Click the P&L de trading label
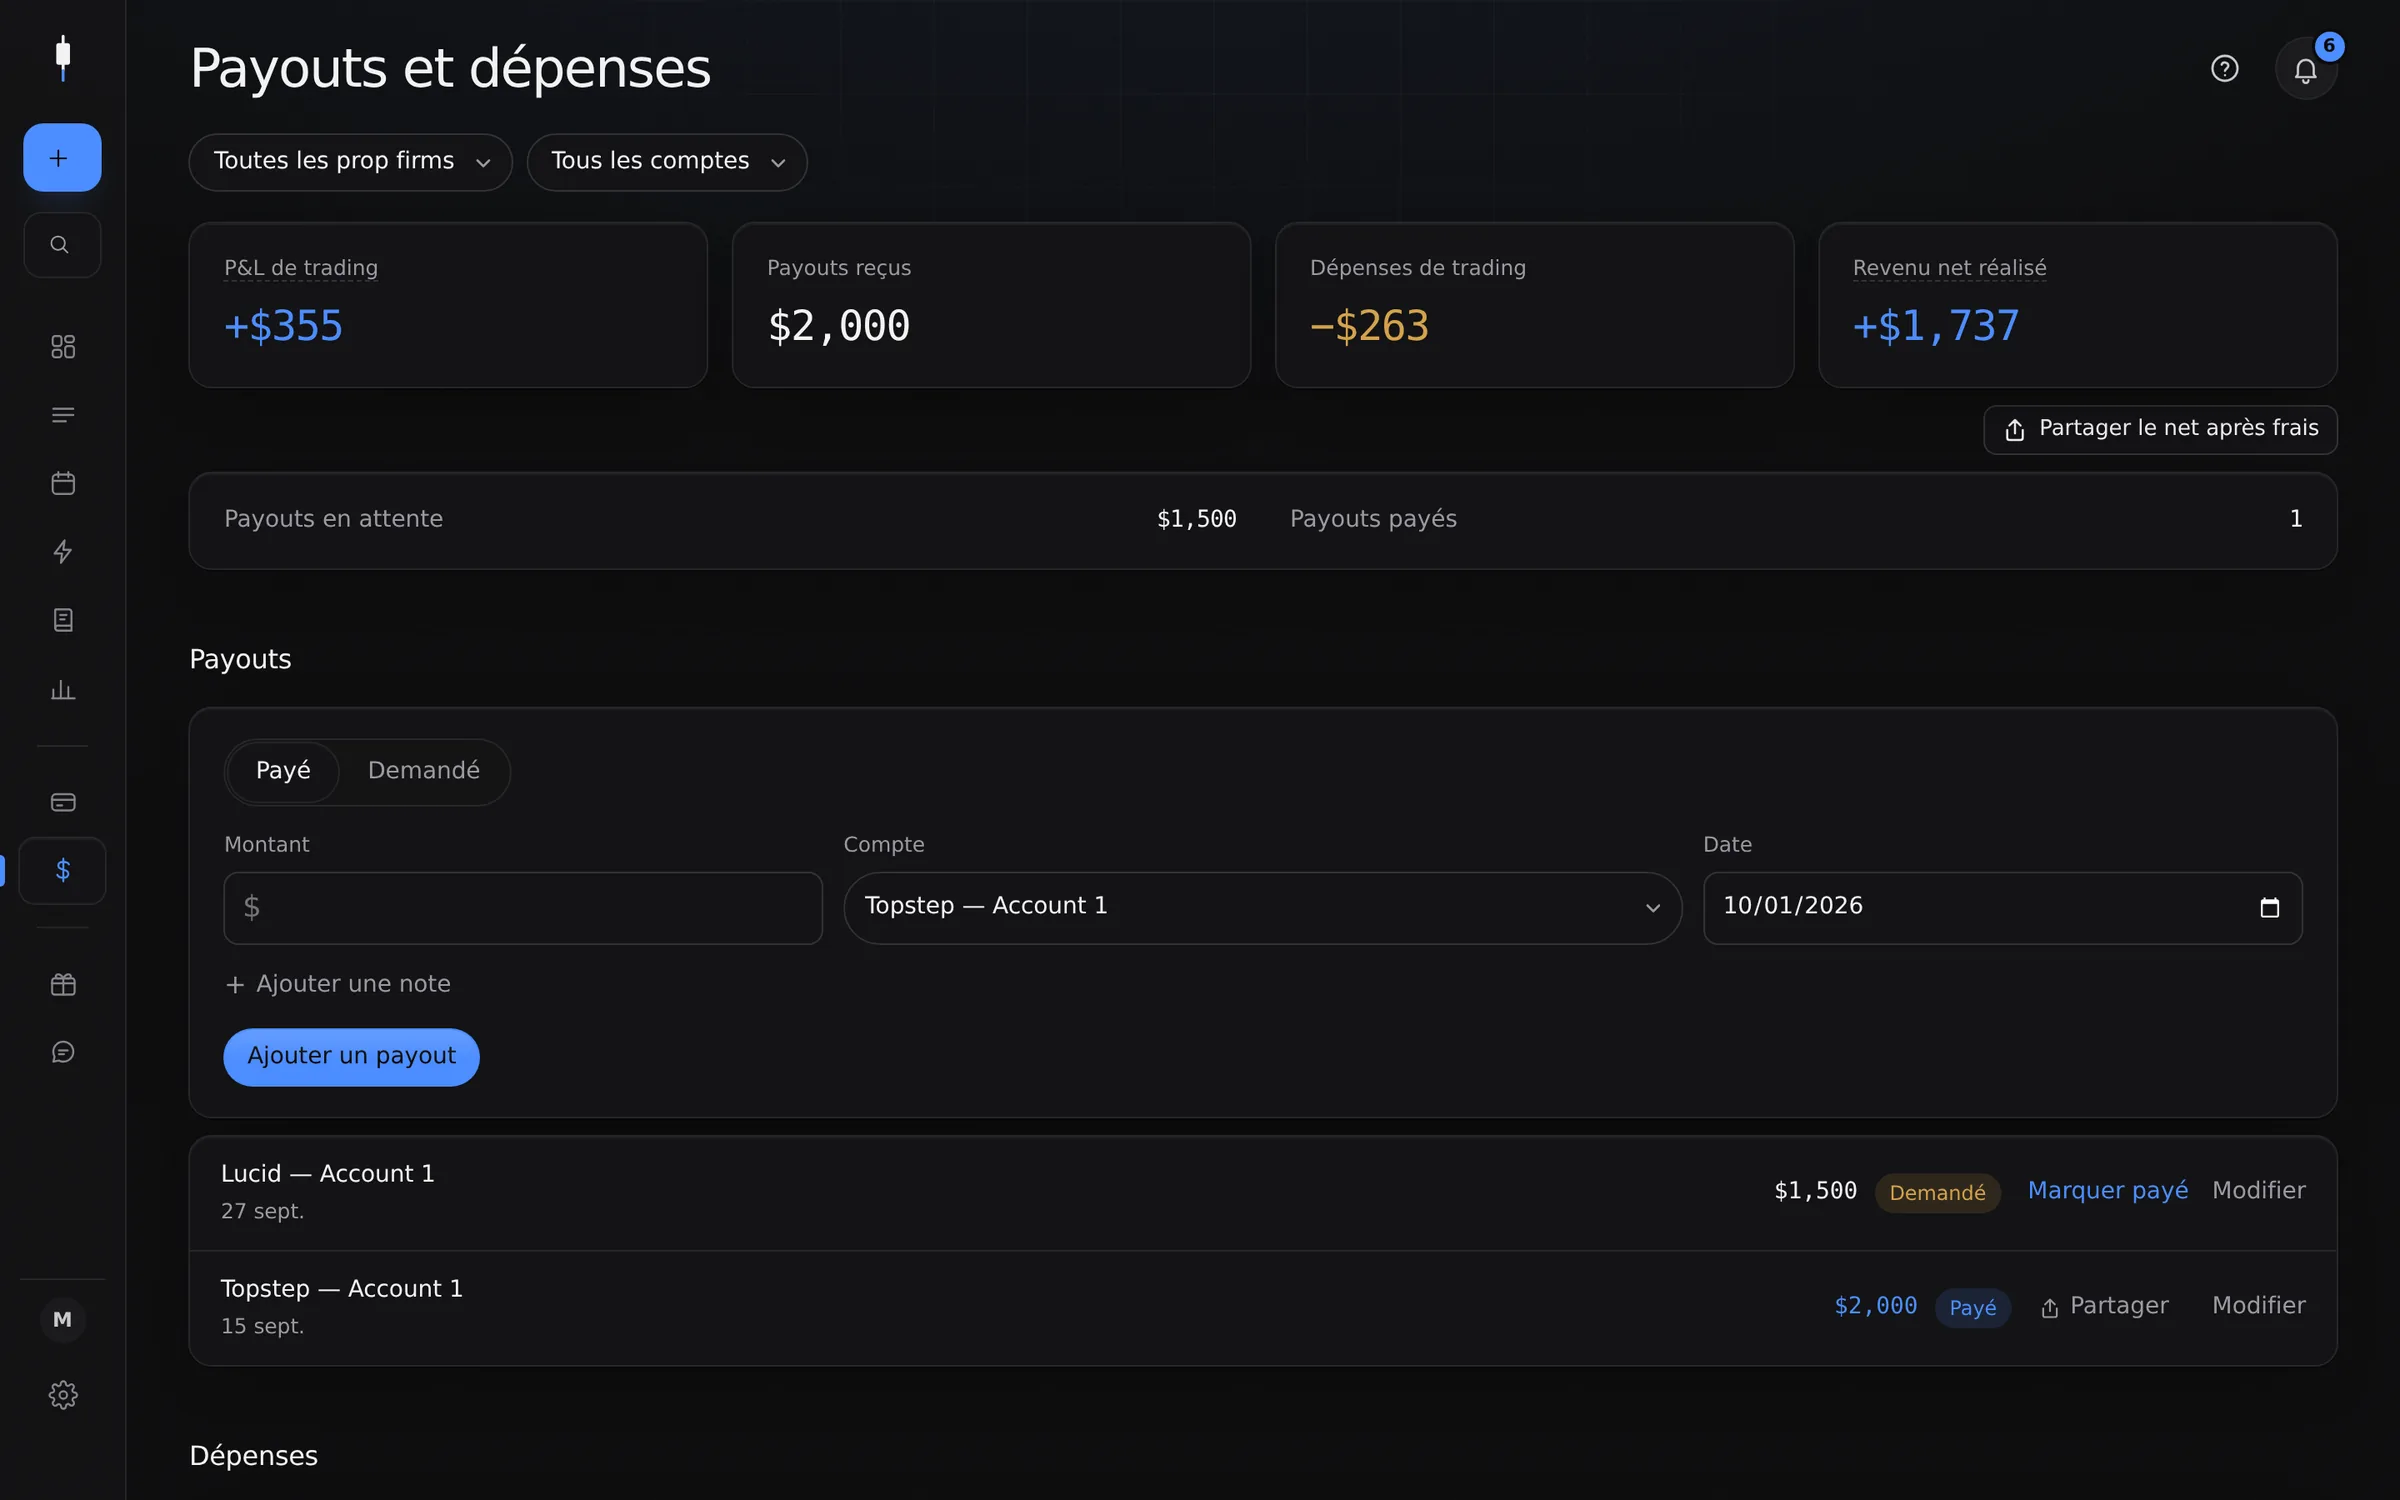This screenshot has width=2400, height=1500. click(301, 268)
